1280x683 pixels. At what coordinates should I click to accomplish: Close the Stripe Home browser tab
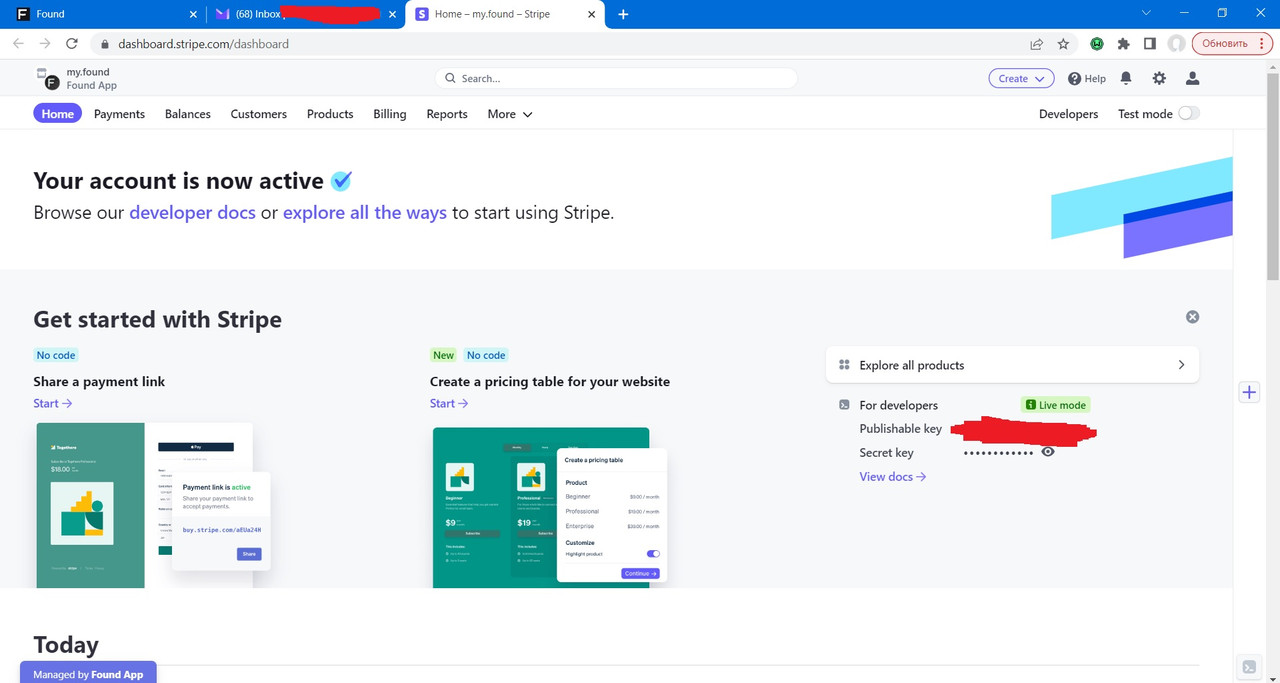[593, 14]
